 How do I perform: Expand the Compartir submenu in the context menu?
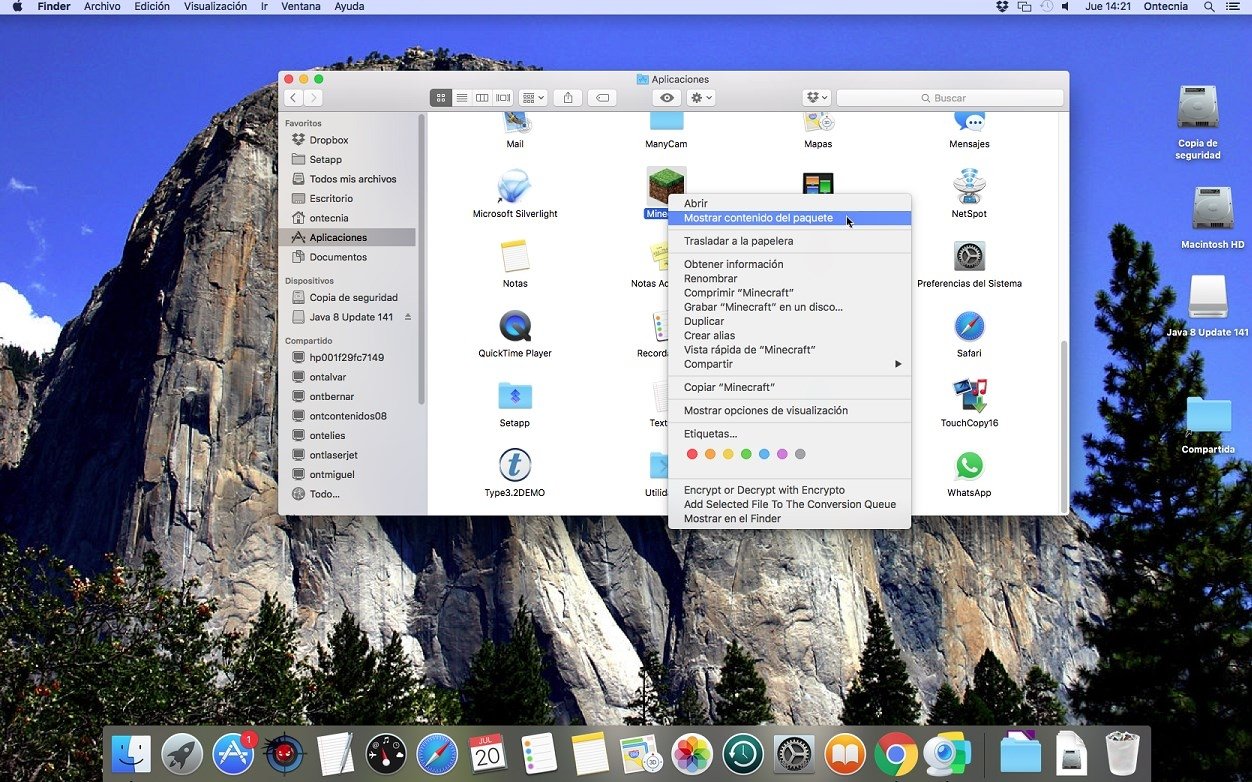click(789, 364)
